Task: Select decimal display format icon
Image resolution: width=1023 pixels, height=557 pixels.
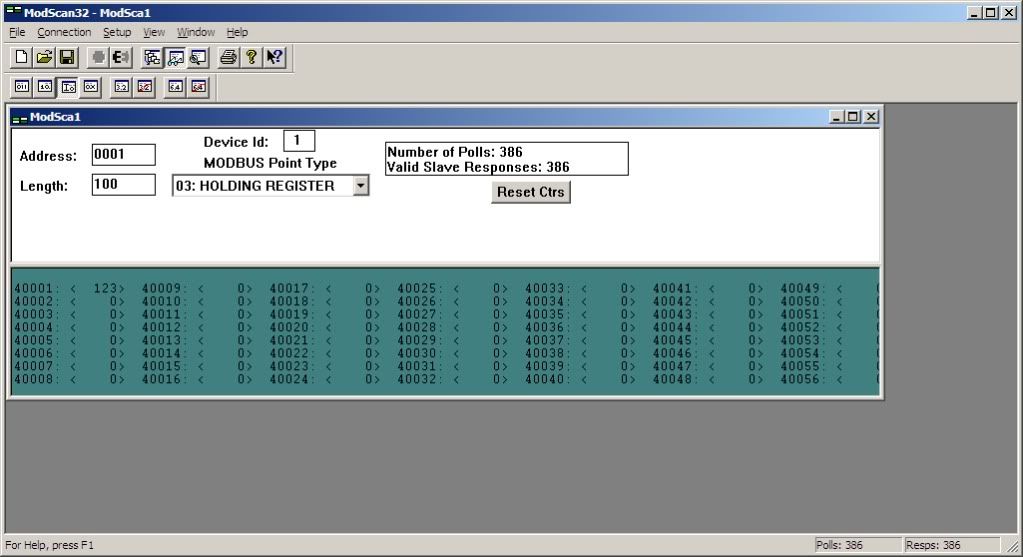Action: [45, 87]
